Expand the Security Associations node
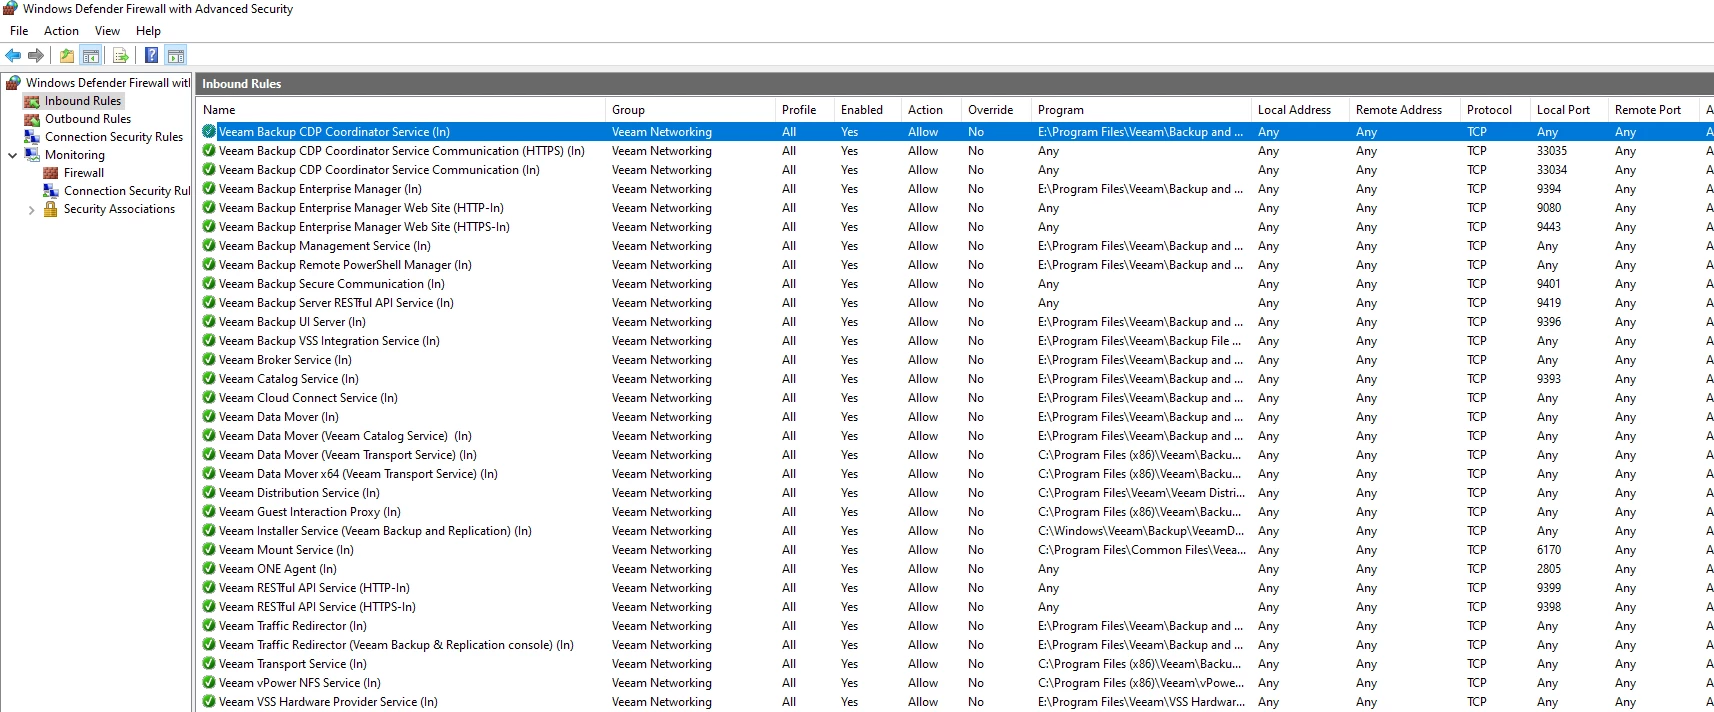The image size is (1714, 712). pyautogui.click(x=31, y=209)
